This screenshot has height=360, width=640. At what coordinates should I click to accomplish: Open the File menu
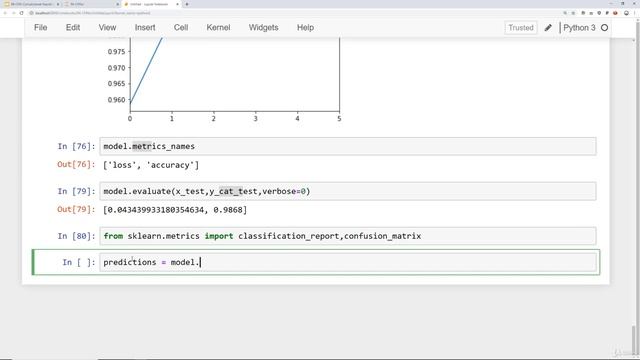[x=40, y=27]
